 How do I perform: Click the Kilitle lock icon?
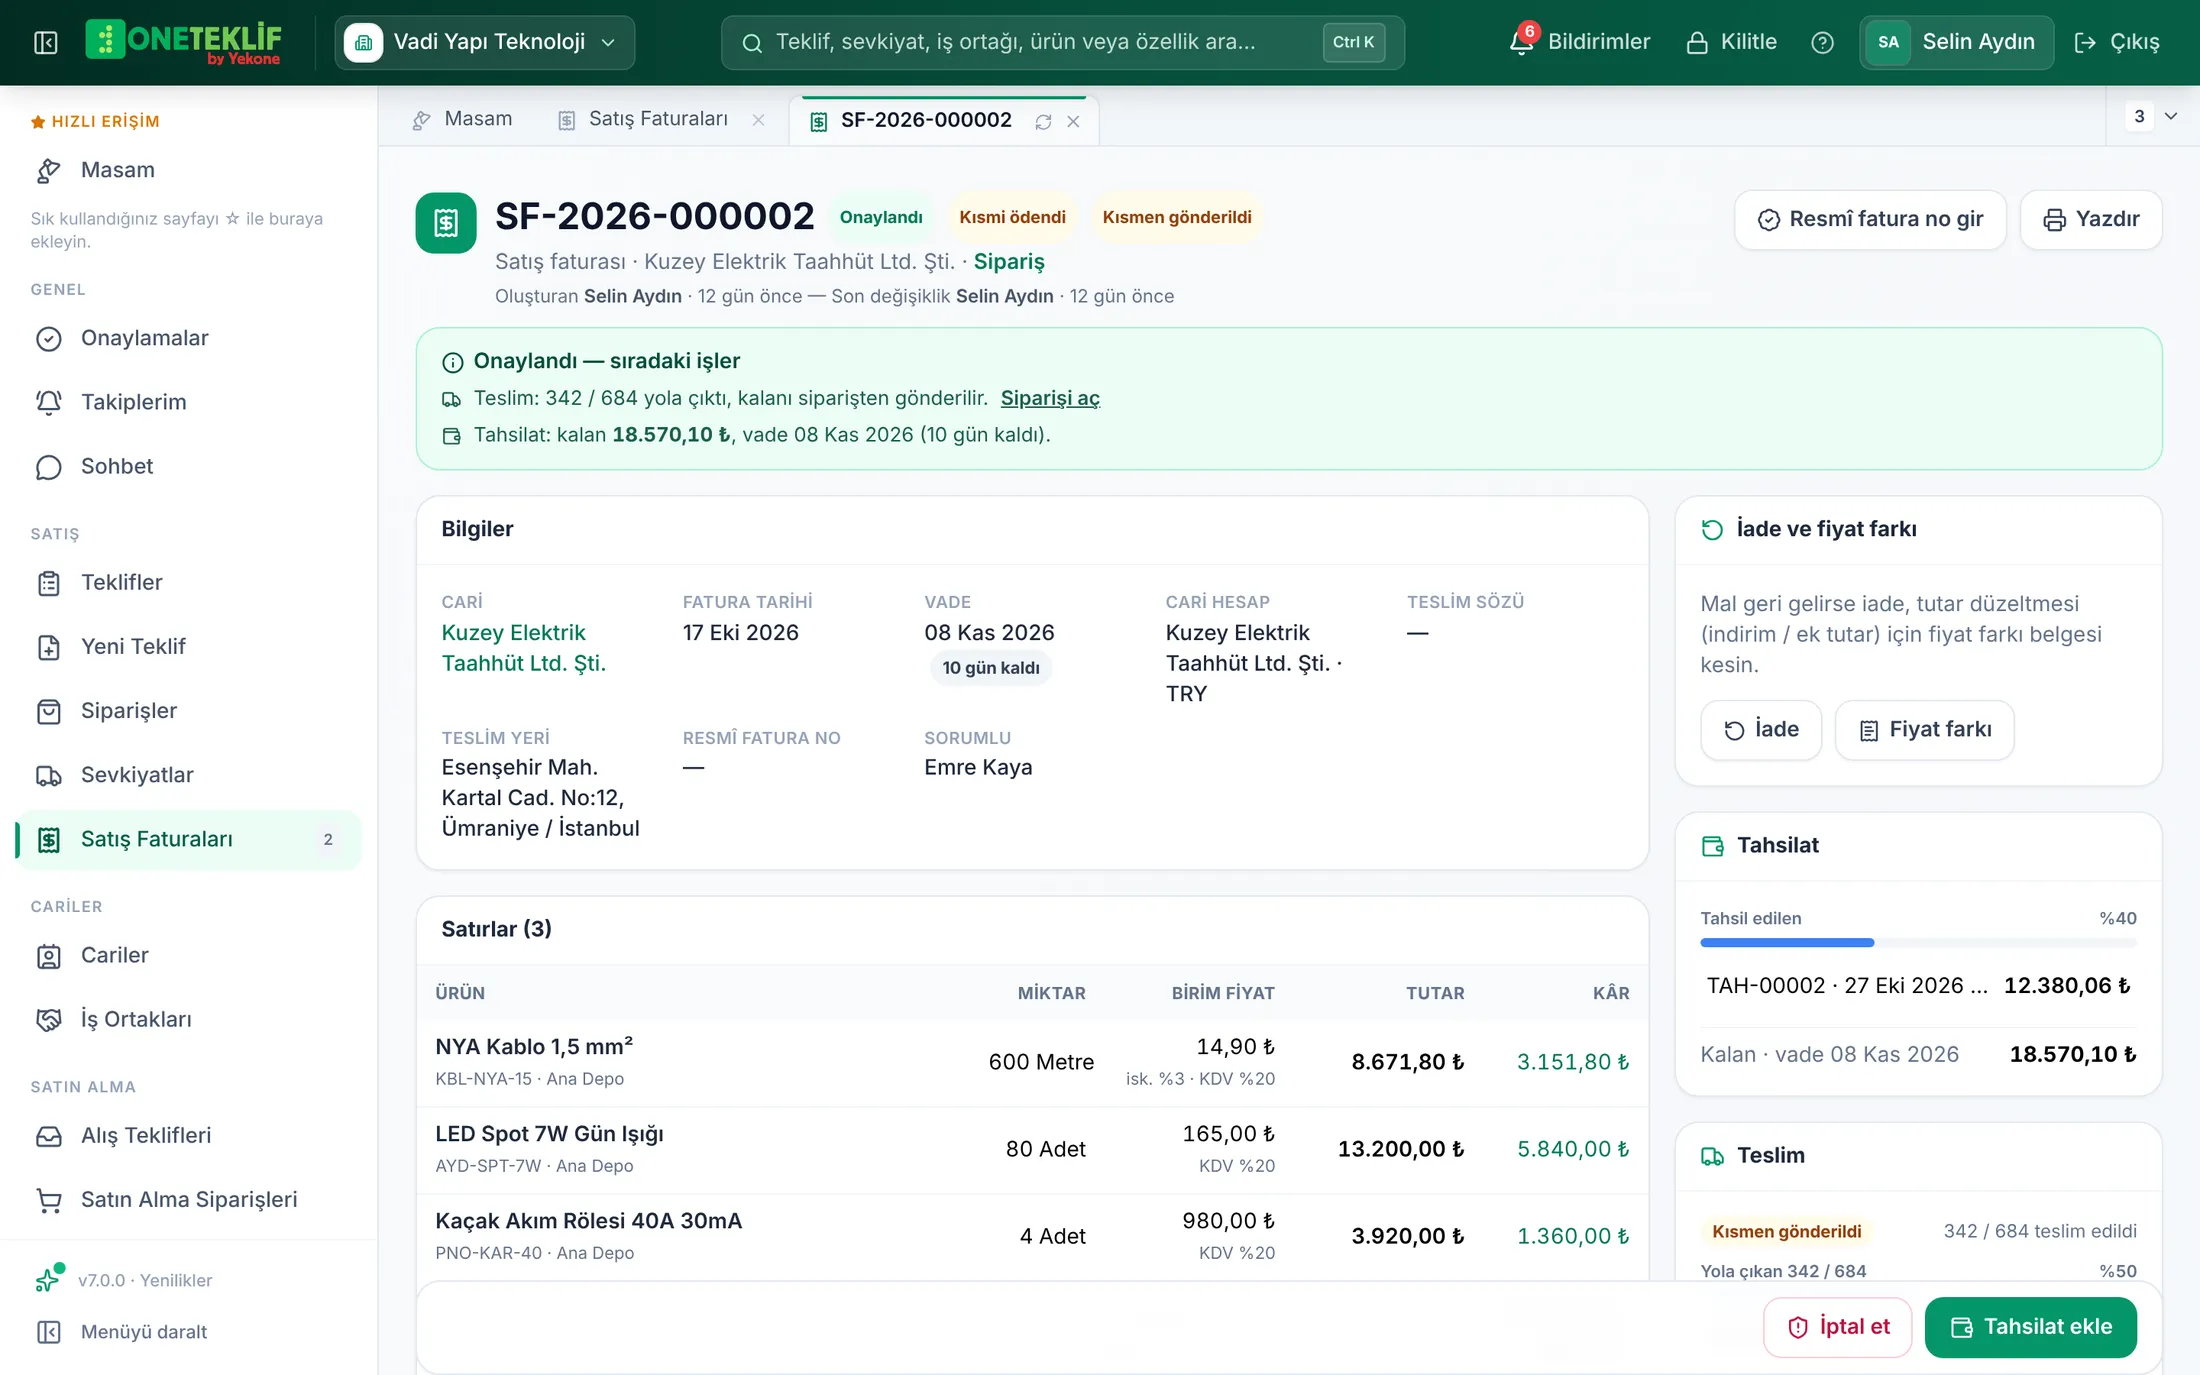[1697, 42]
